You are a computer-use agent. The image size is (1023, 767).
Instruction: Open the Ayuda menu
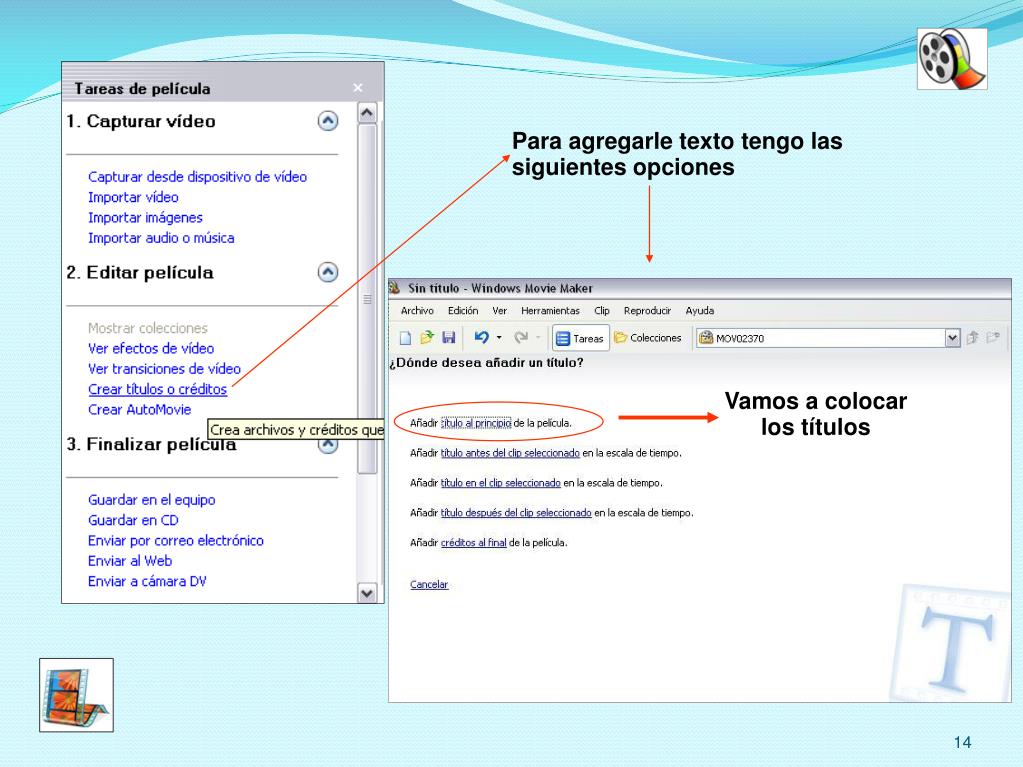tap(699, 310)
